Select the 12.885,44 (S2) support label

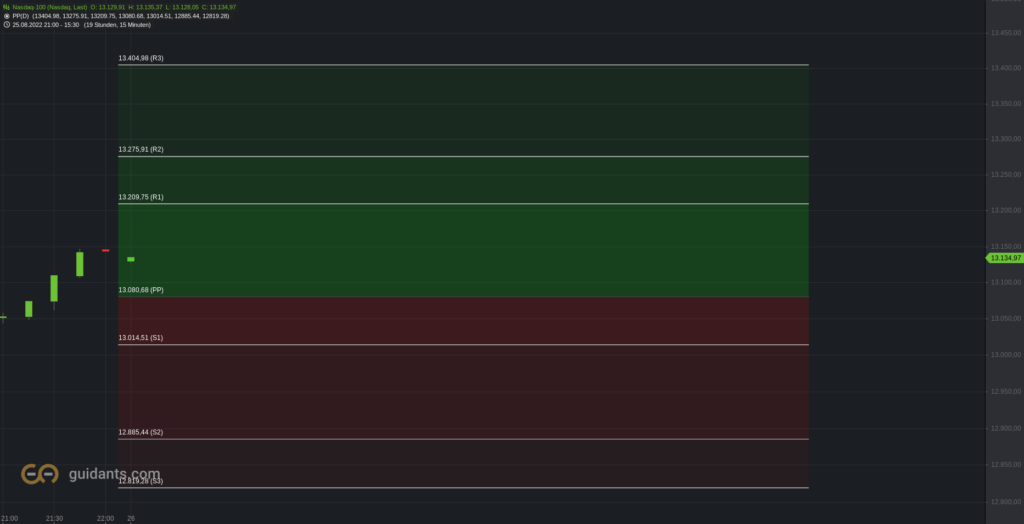140,432
